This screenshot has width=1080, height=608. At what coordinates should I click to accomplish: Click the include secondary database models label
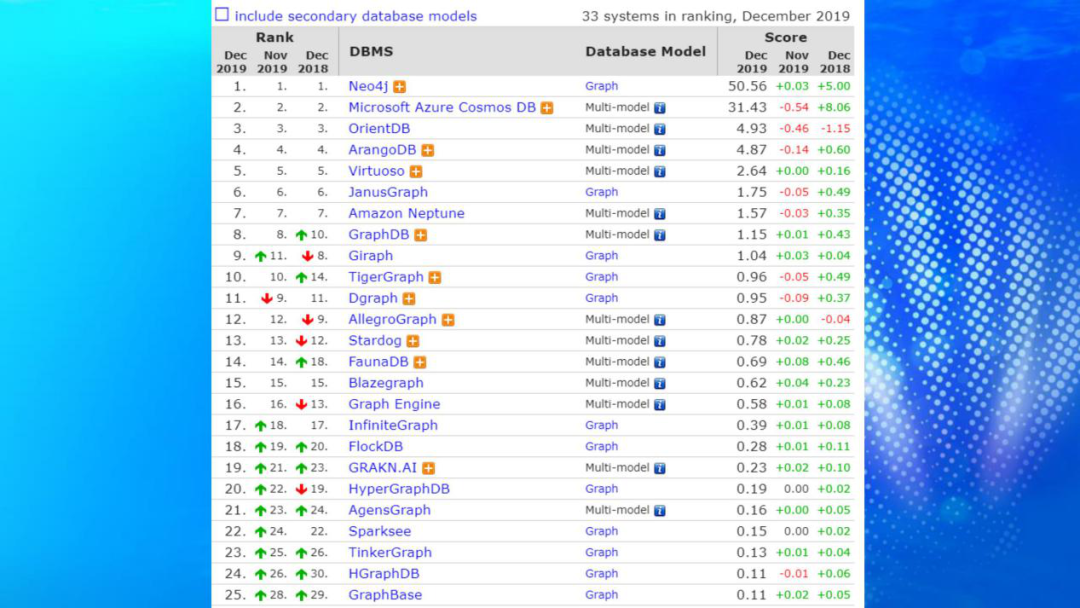pos(356,16)
